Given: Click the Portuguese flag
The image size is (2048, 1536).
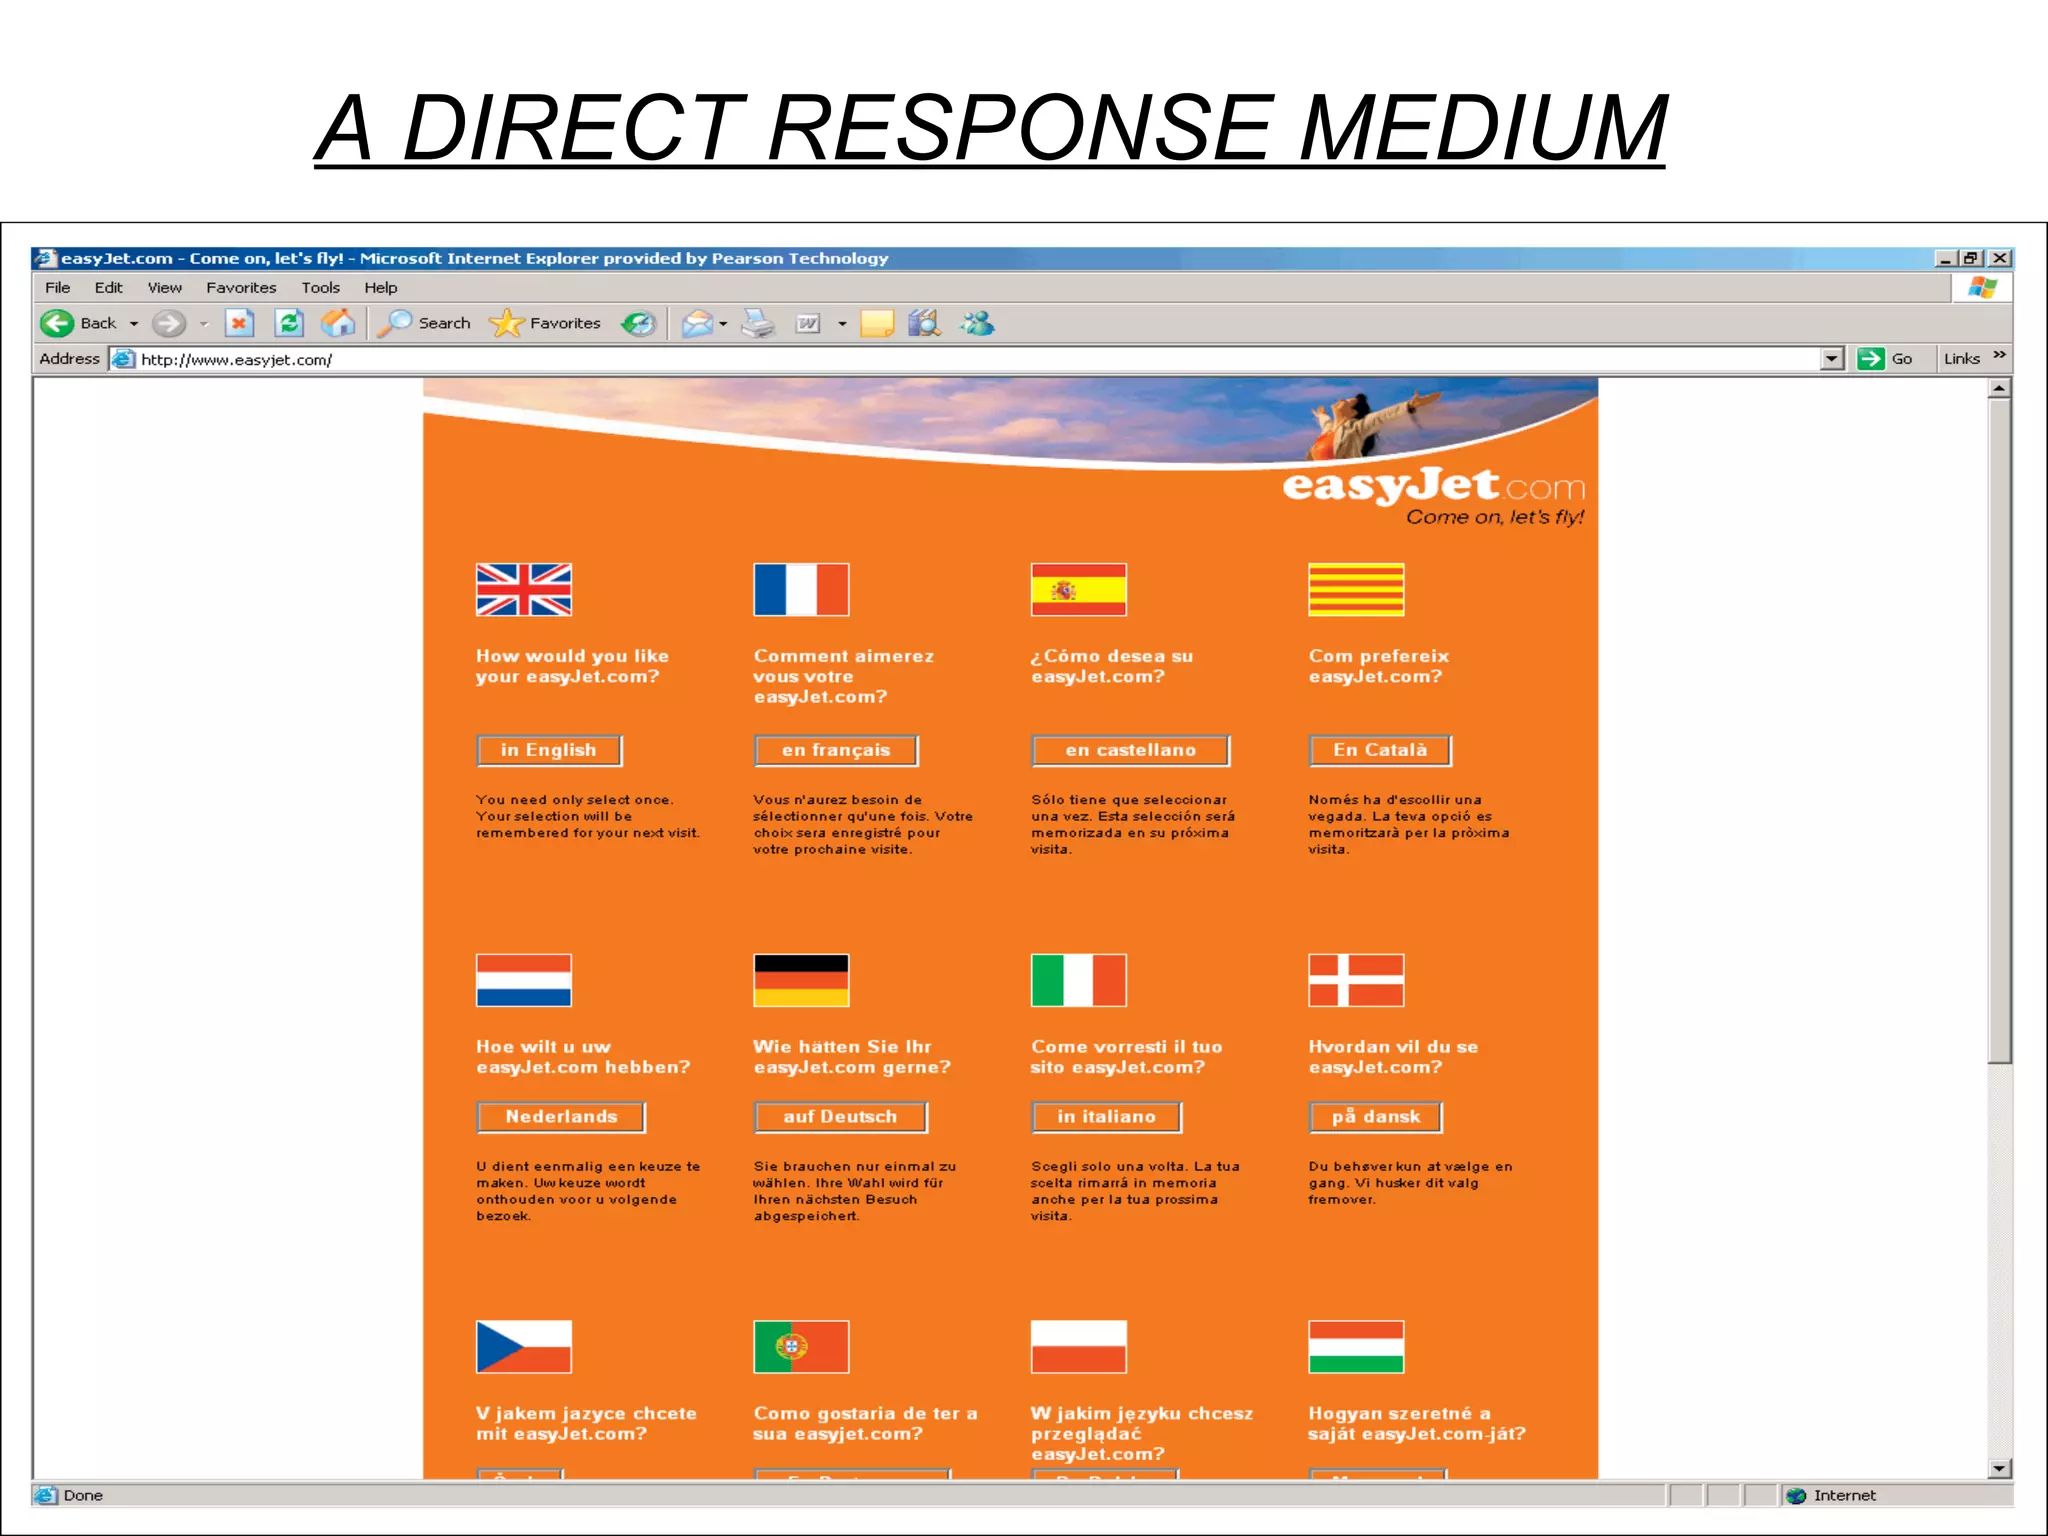Looking at the screenshot, I should pos(801,1347).
